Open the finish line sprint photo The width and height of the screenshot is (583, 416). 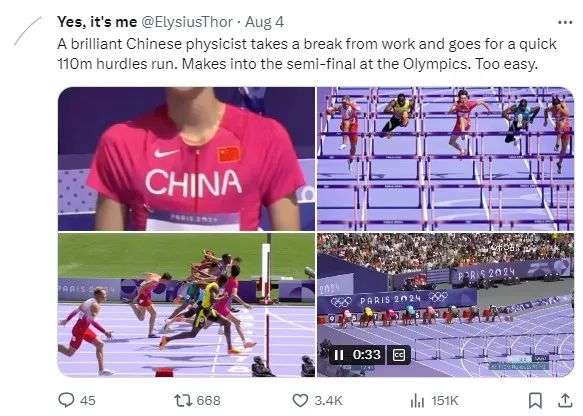tap(186, 305)
